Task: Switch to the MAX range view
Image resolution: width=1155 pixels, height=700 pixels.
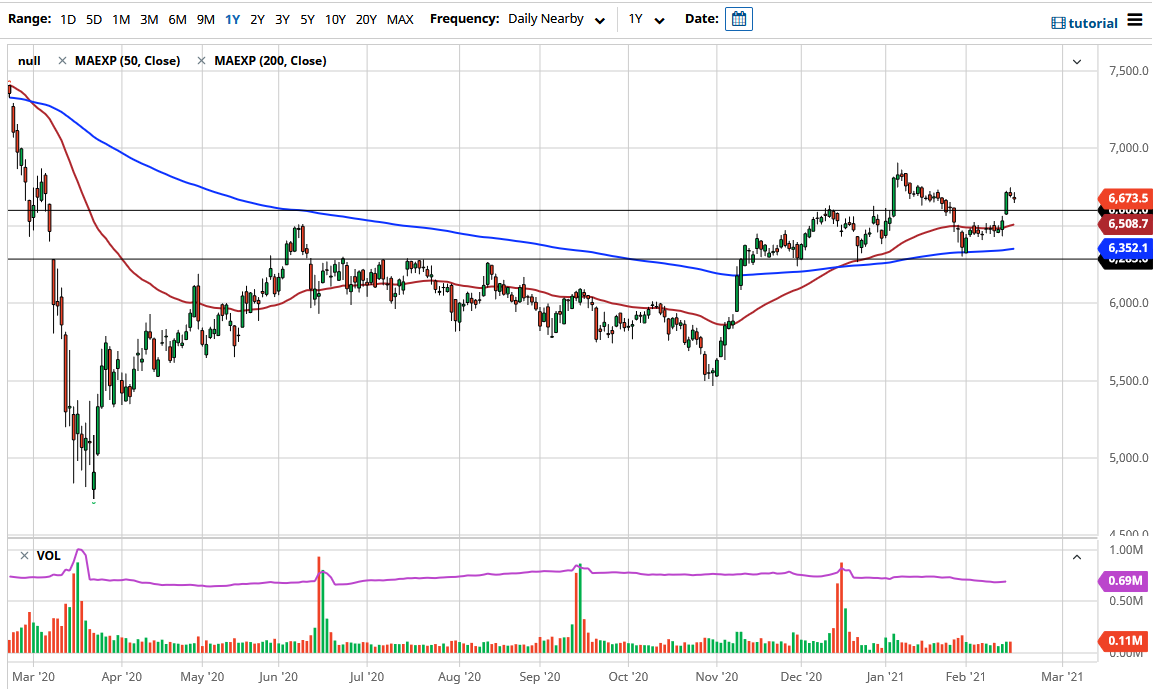Action: point(399,18)
